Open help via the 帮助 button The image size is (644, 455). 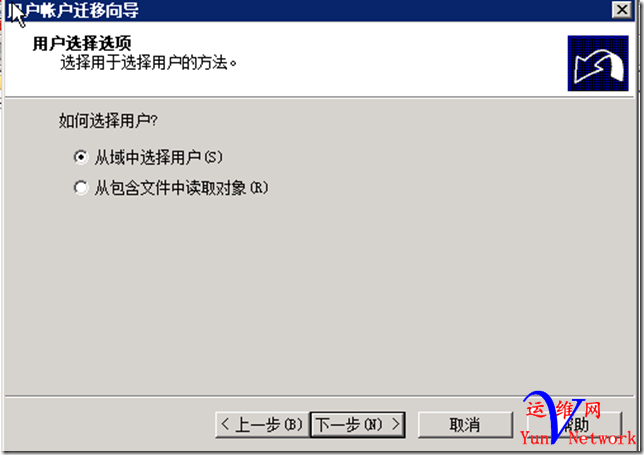575,425
